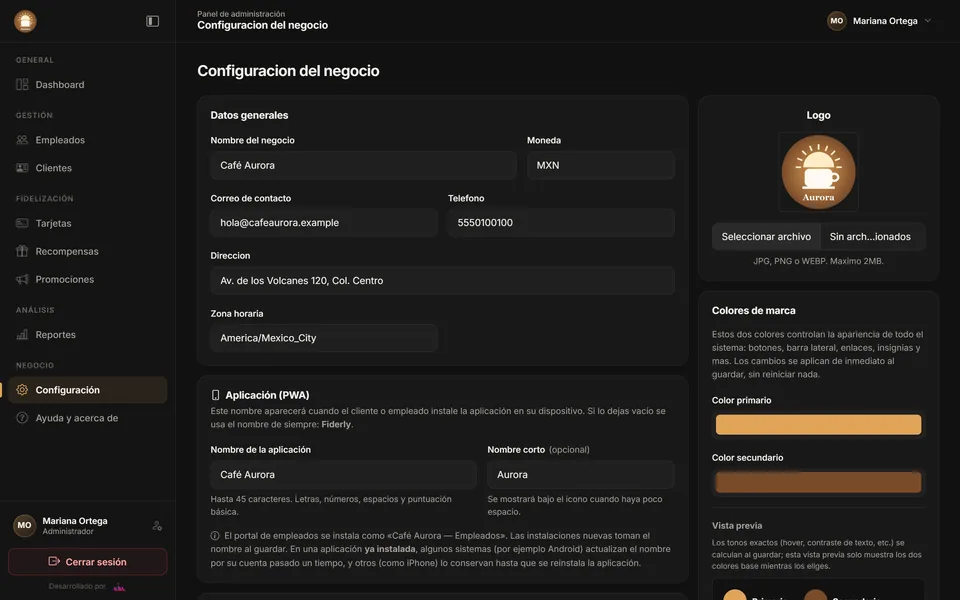Open Tarjetas menu item
Screen dimensions: 960x600
pos(88,223)
